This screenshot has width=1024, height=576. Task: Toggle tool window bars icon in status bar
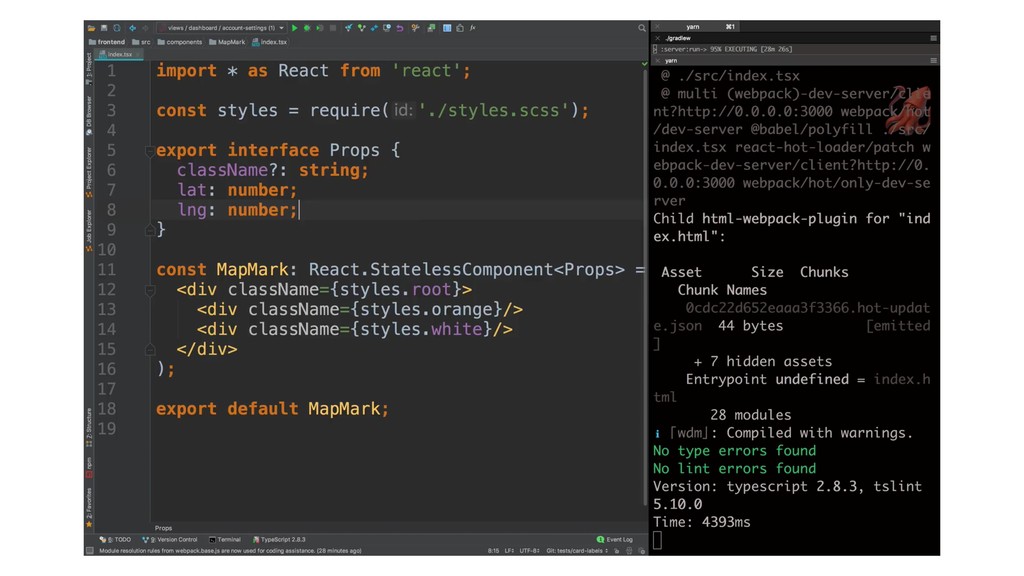click(89, 551)
